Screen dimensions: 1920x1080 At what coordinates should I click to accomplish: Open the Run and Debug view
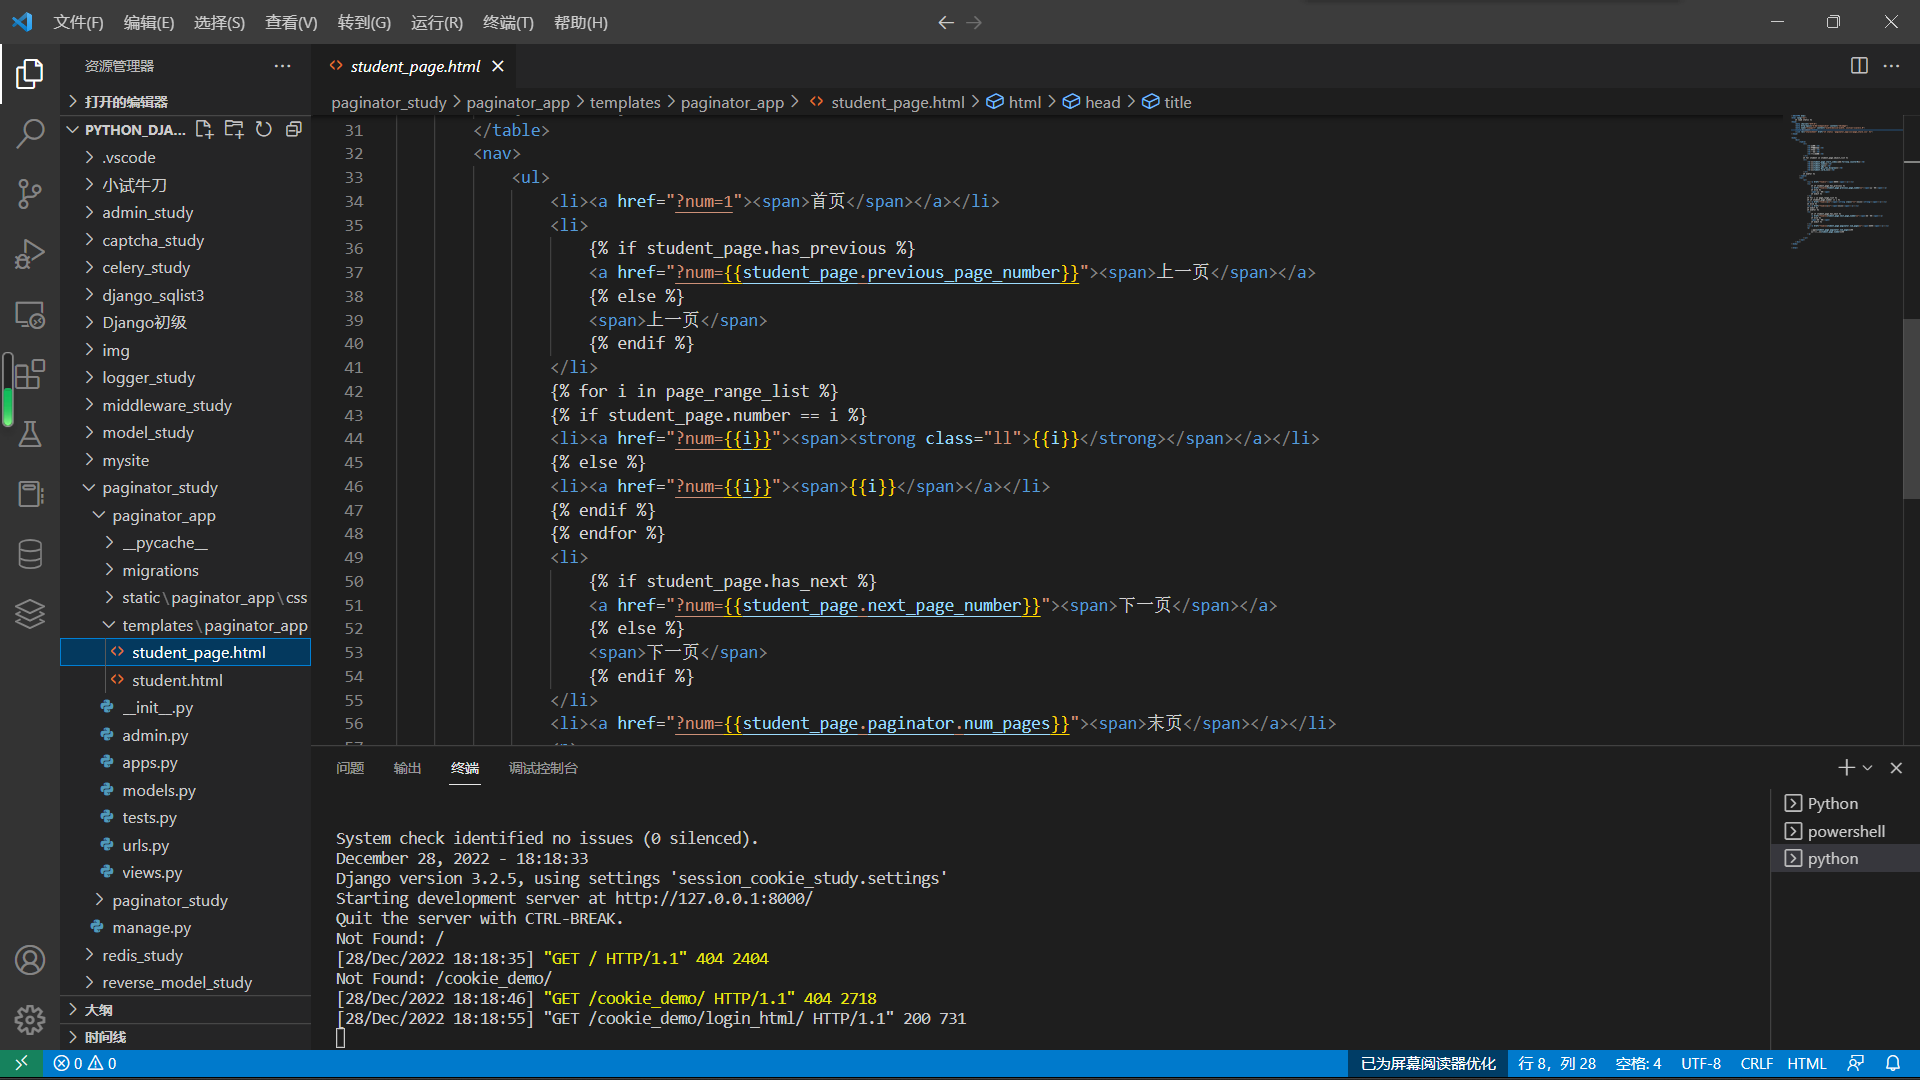point(30,254)
